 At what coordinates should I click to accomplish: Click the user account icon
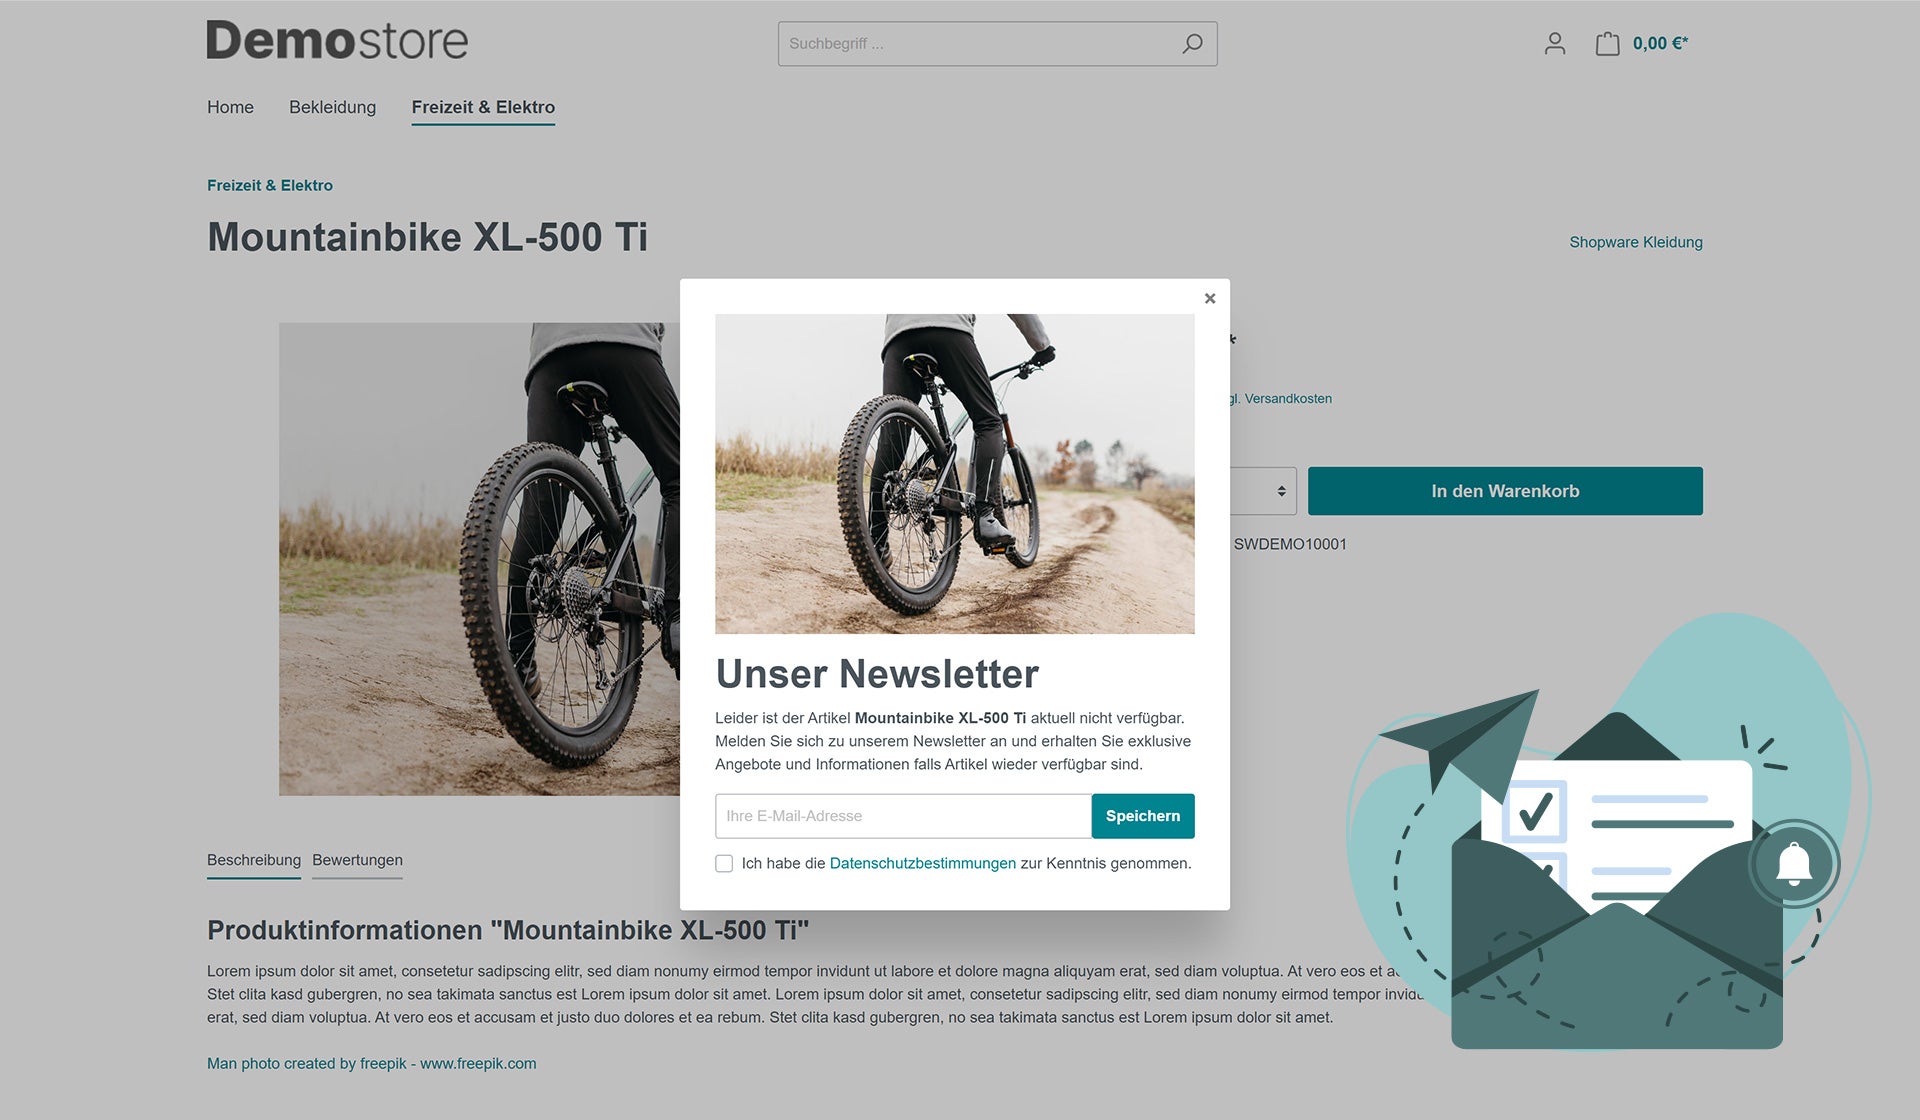pos(1553,43)
